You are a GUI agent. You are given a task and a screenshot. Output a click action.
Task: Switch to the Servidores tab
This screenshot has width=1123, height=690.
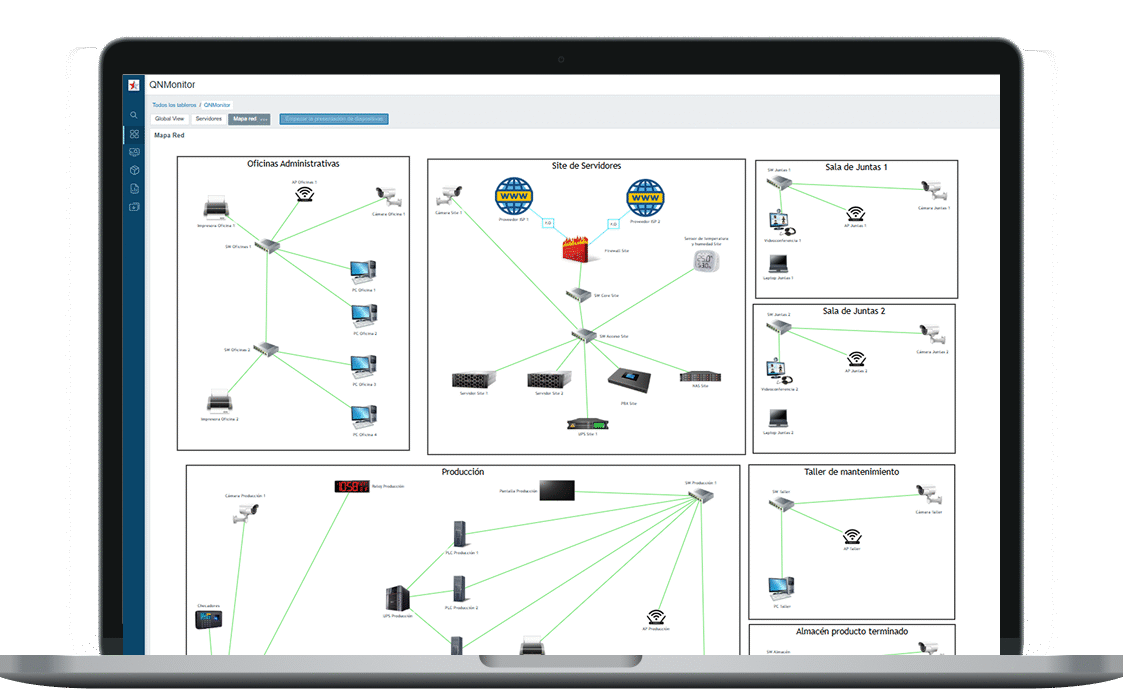click(x=208, y=119)
